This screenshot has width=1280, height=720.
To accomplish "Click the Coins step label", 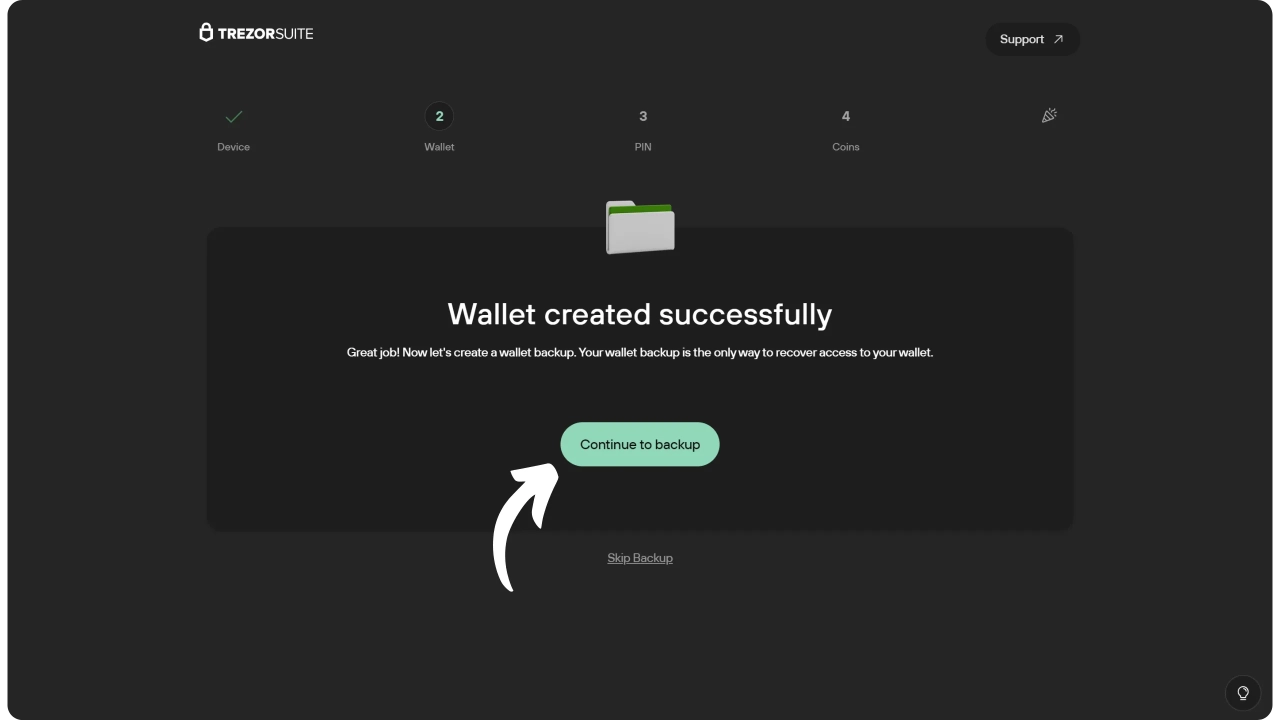I will (x=846, y=147).
